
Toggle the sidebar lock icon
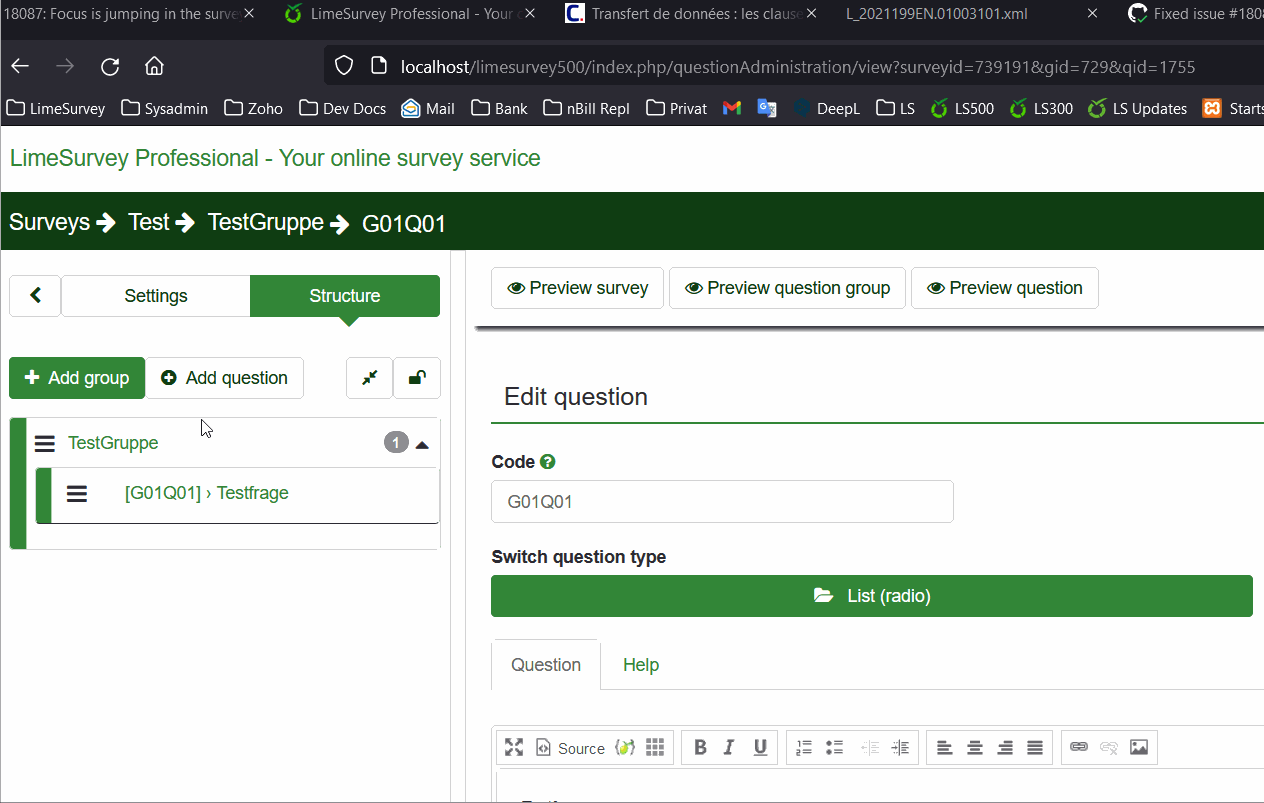coord(417,378)
